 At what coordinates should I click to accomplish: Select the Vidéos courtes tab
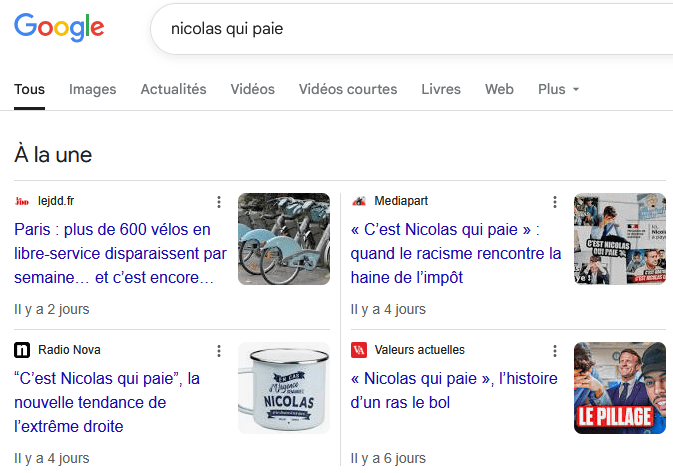347,89
